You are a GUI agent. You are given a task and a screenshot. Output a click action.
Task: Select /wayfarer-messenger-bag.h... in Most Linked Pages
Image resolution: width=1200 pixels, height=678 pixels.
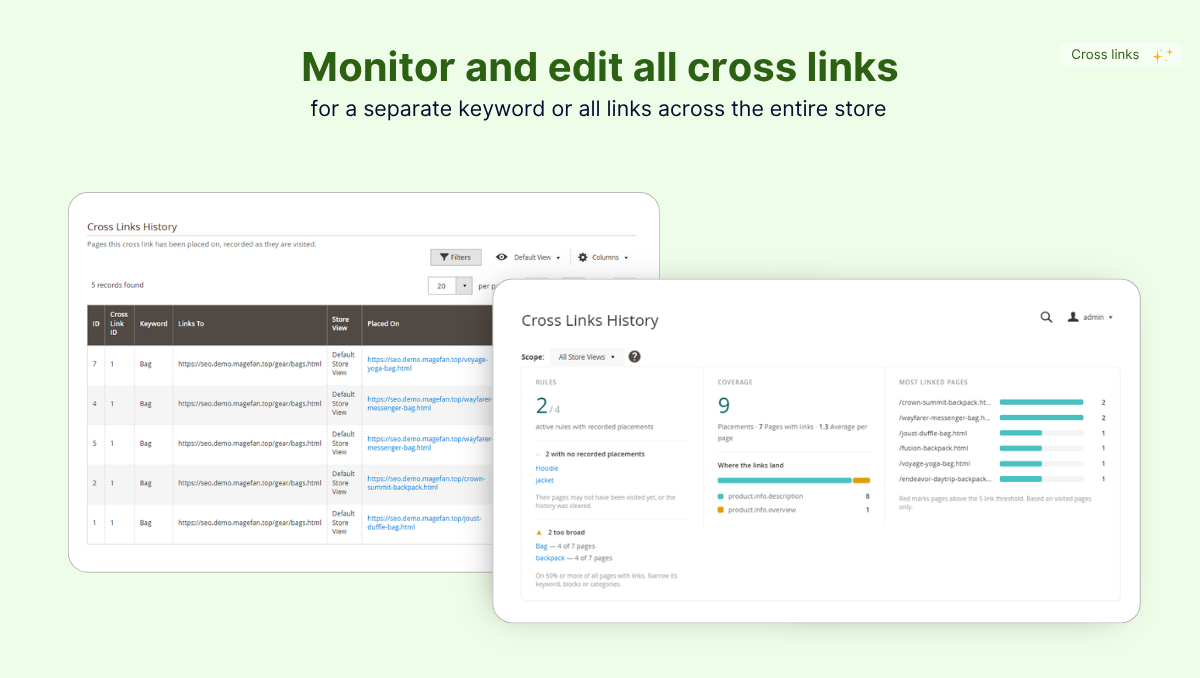(x=945, y=418)
